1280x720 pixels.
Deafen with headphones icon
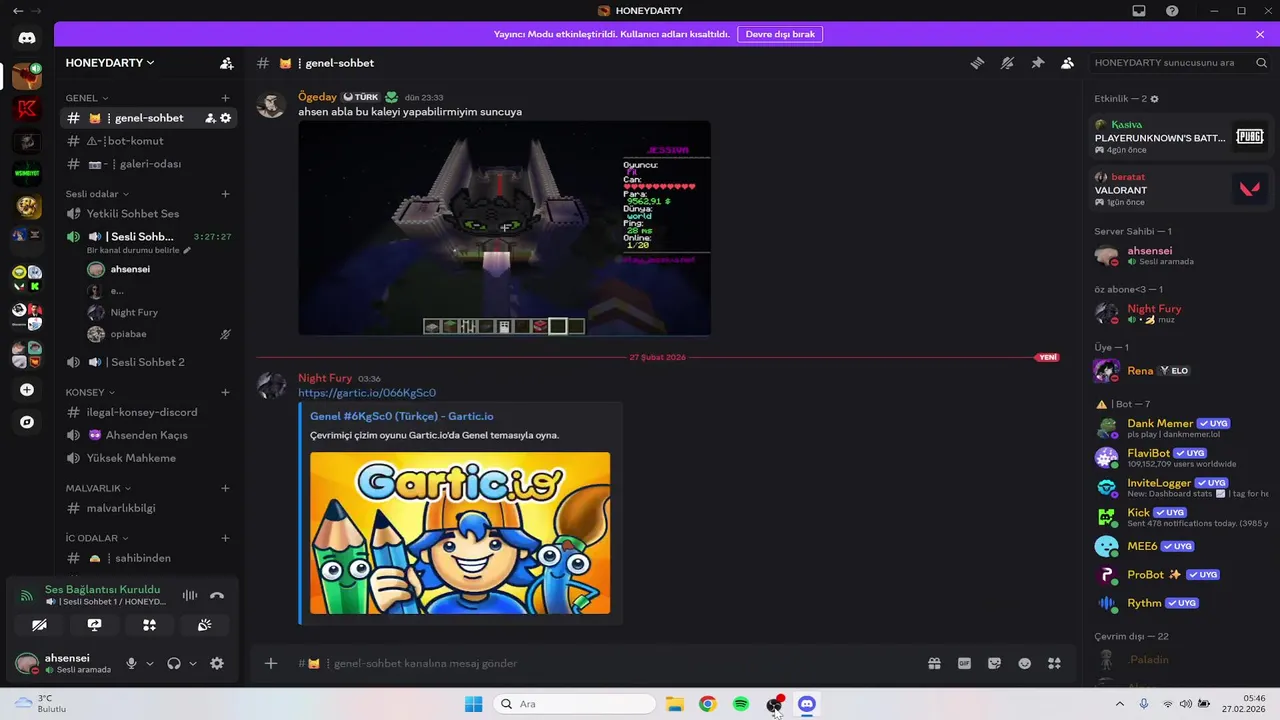[x=174, y=663]
